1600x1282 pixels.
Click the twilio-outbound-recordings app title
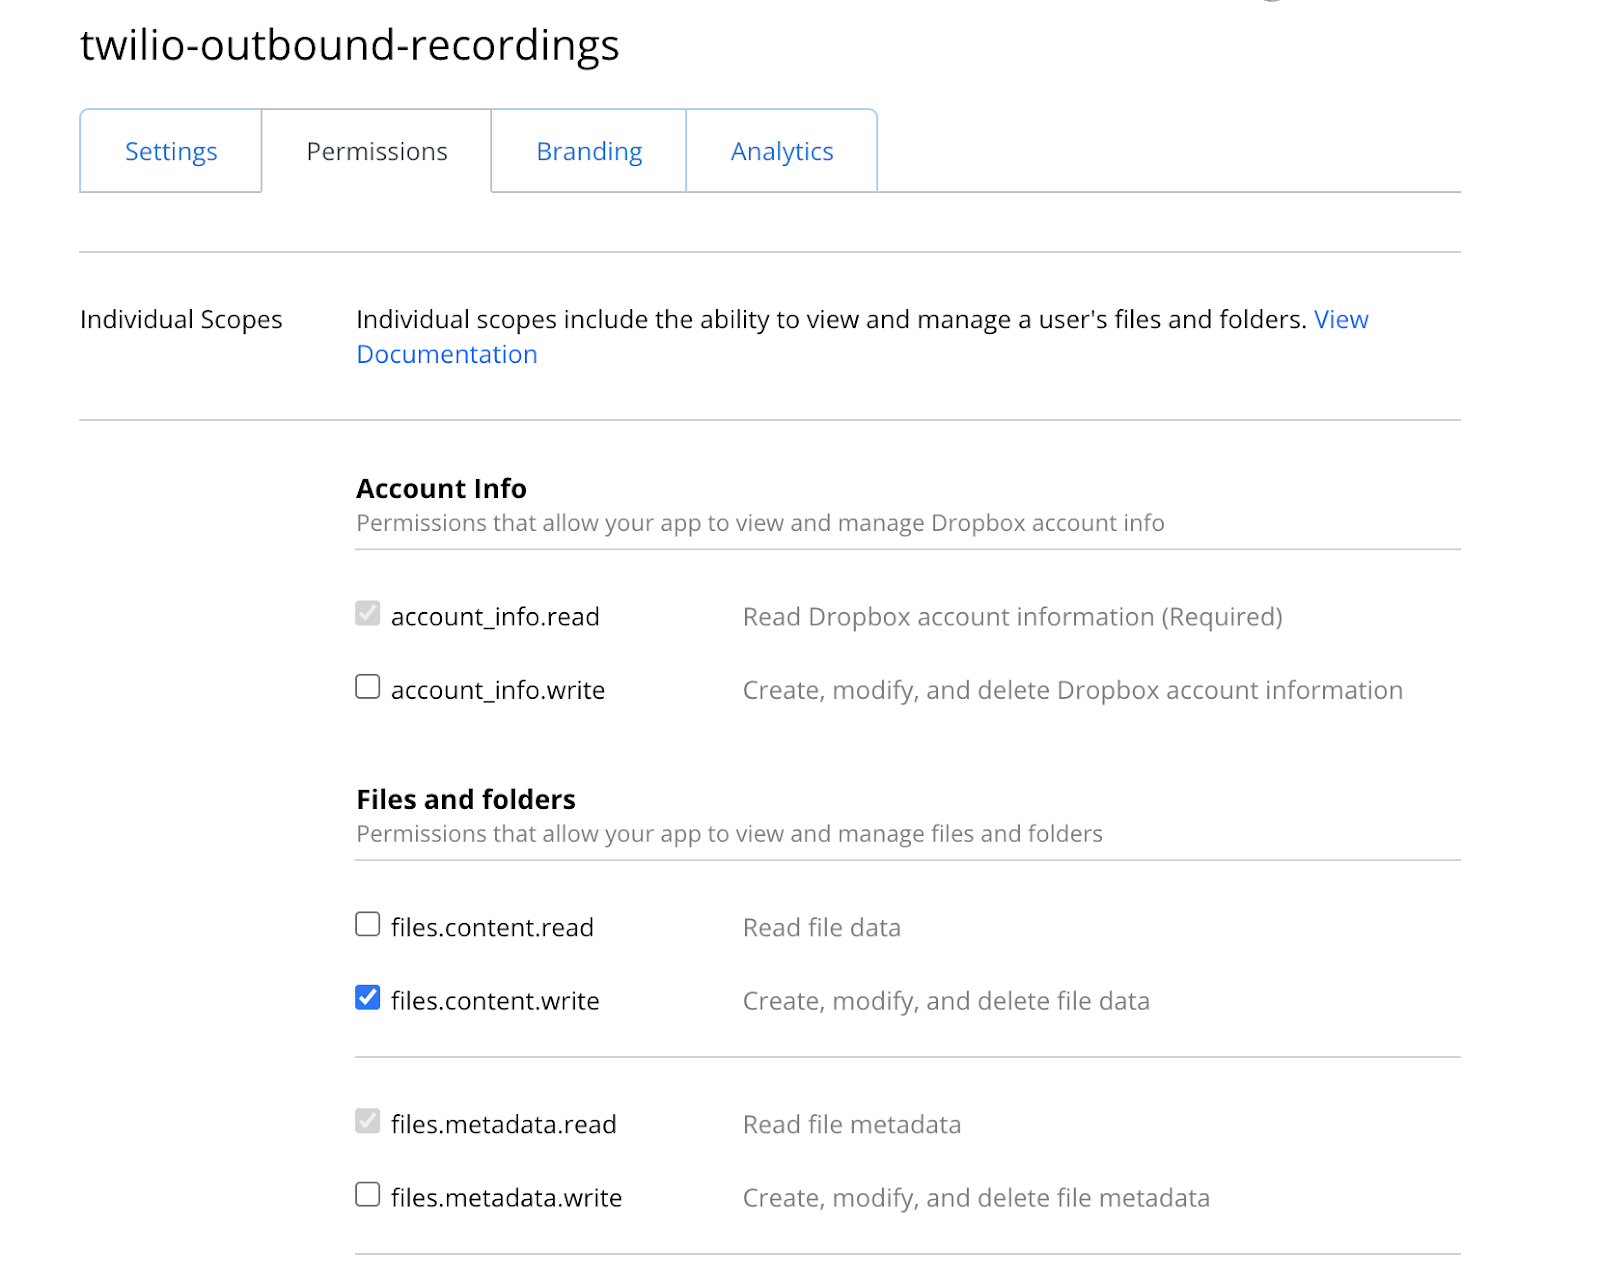coord(350,45)
